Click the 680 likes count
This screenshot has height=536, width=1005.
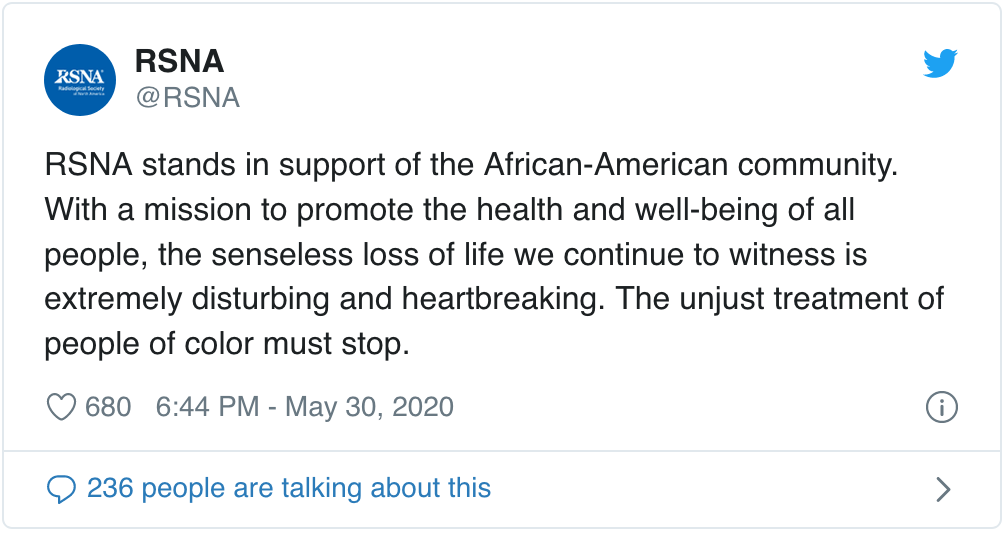(108, 408)
